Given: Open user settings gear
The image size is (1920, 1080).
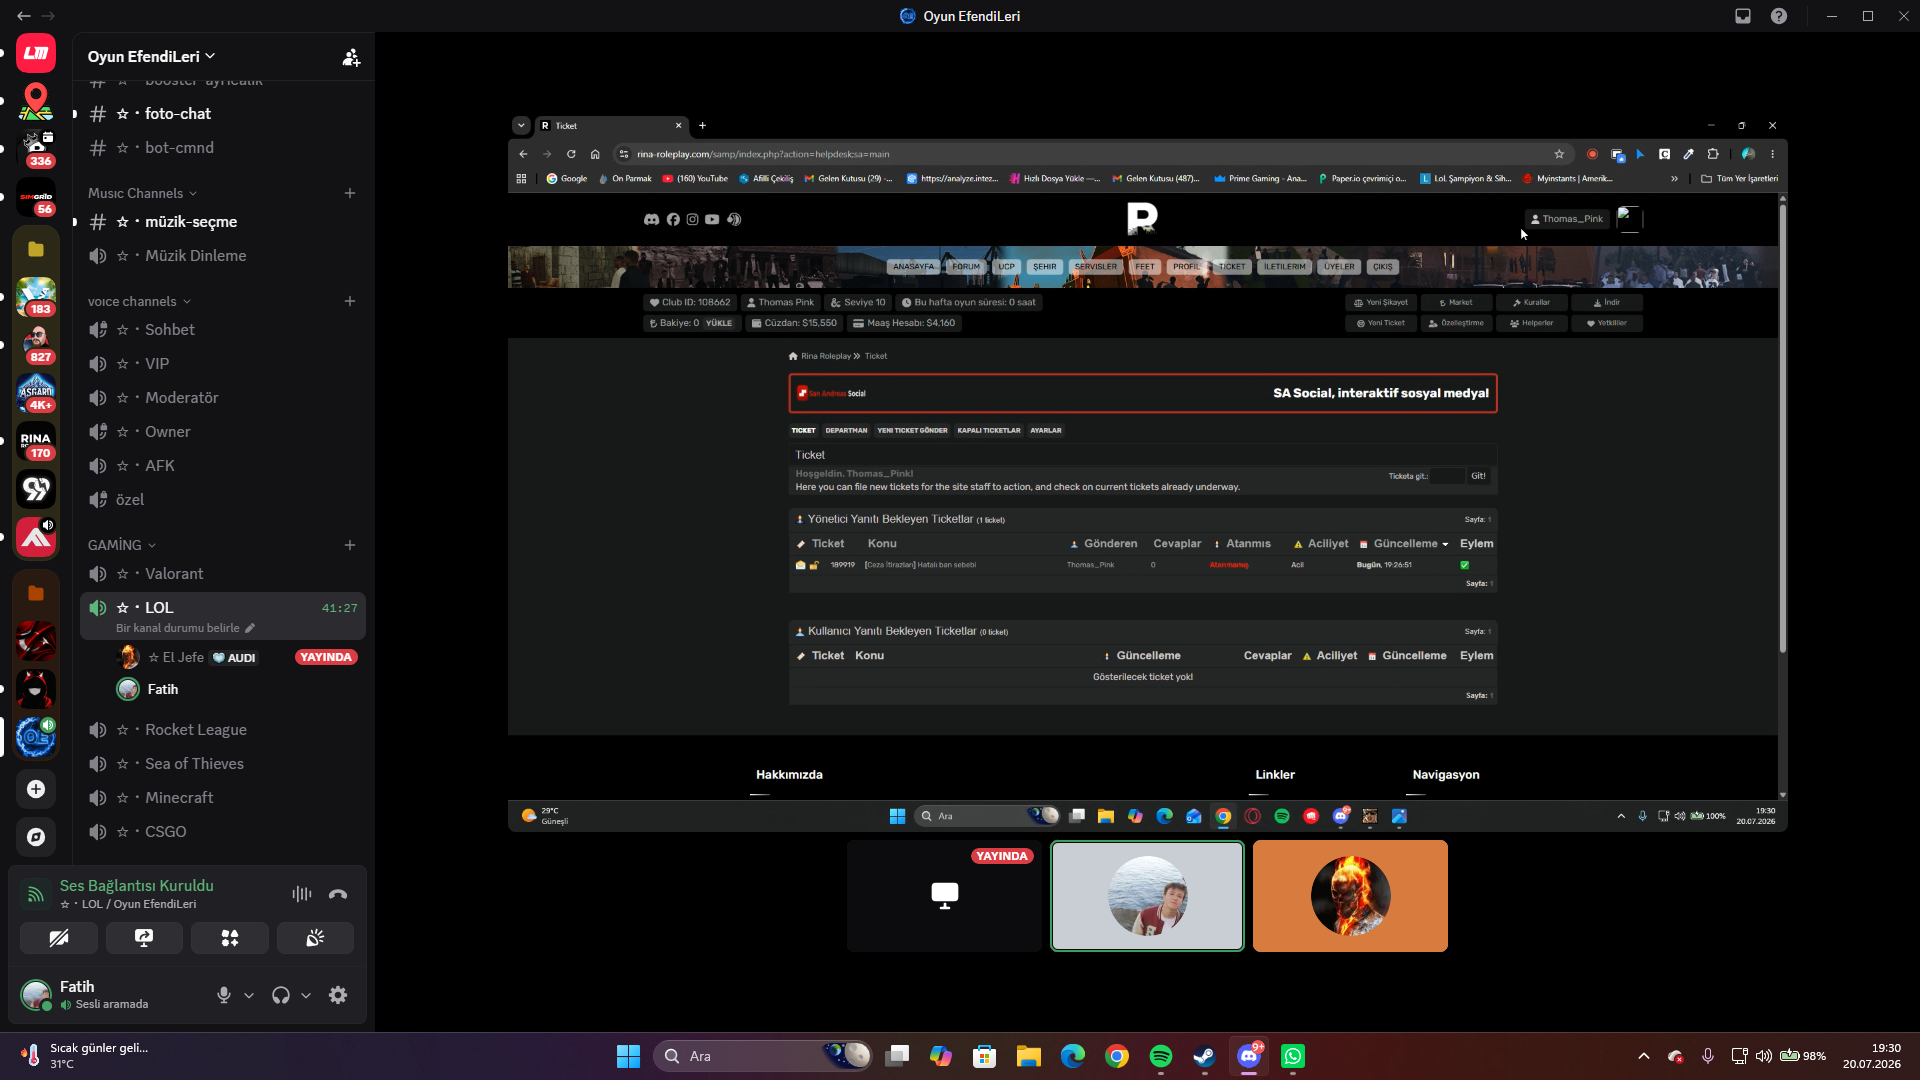Looking at the screenshot, I should tap(338, 995).
